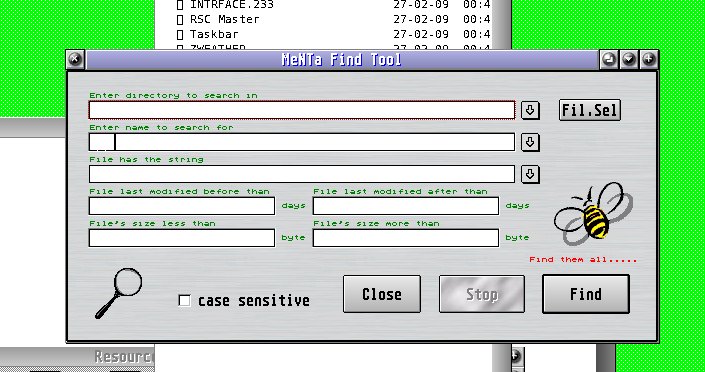
Task: Focus the modified before than days field
Action: tap(182, 206)
